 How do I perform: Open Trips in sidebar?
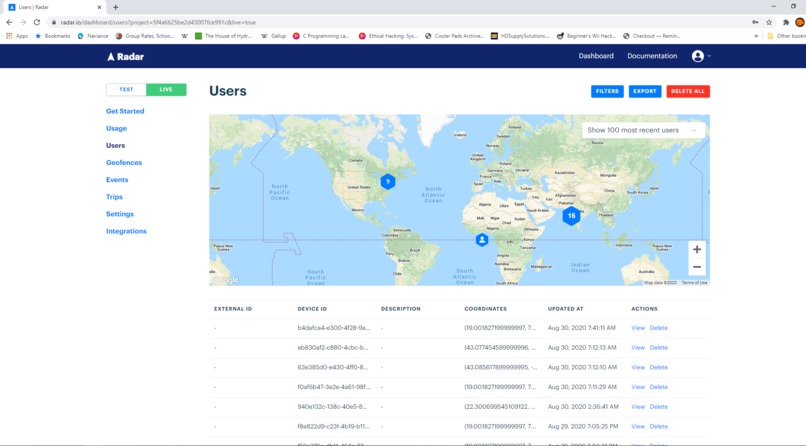114,197
